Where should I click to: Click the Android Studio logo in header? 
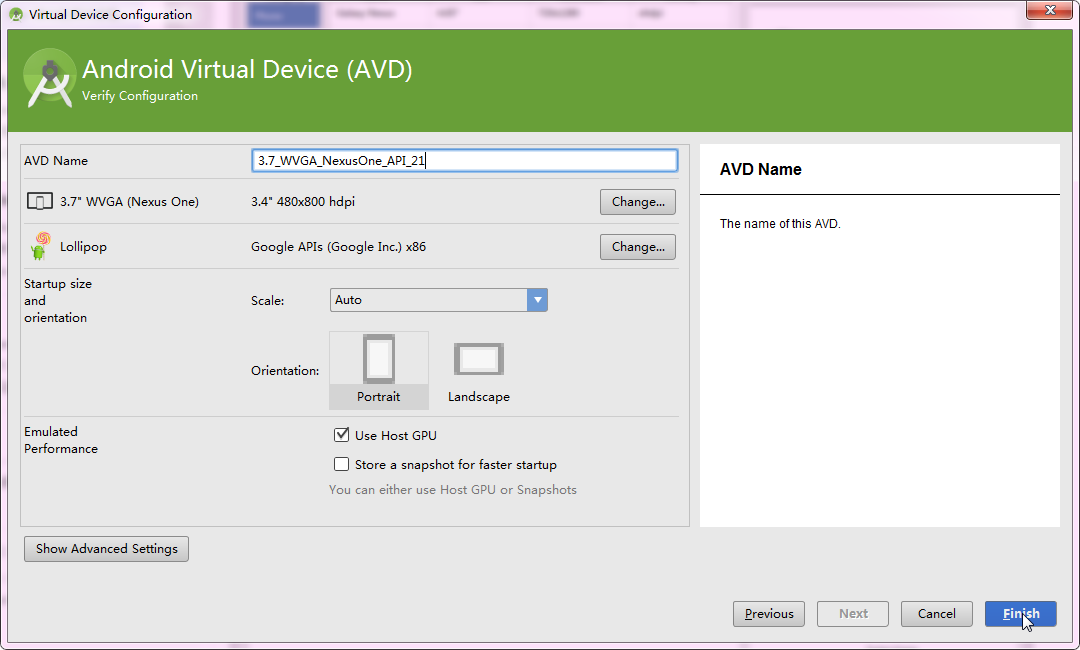[50, 80]
